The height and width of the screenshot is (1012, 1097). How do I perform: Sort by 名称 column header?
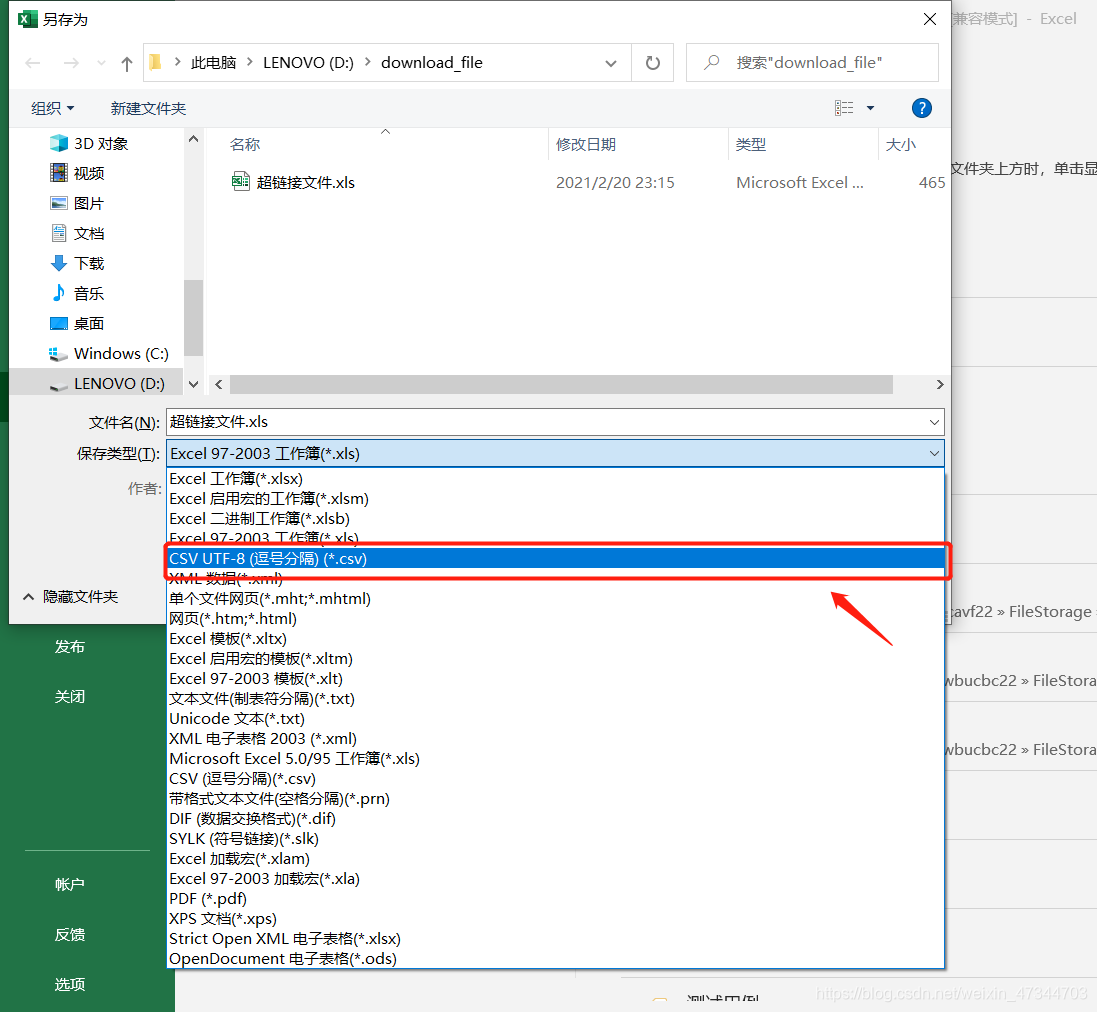(245, 144)
